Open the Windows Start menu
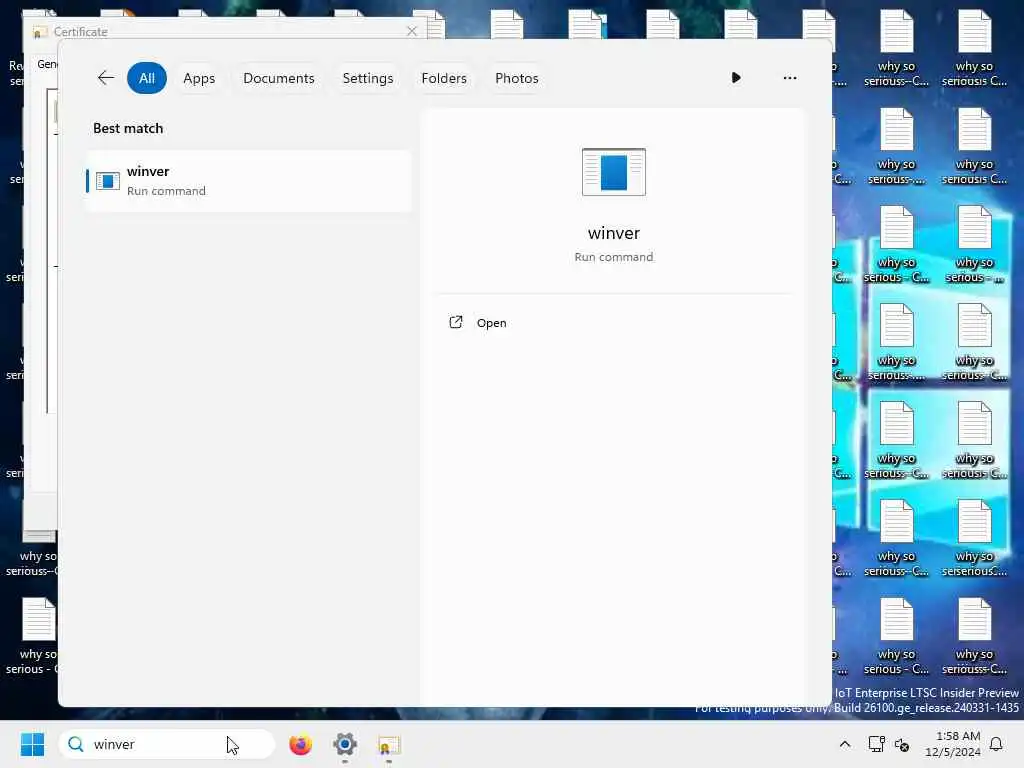Image resolution: width=1024 pixels, height=768 pixels. 33,744
